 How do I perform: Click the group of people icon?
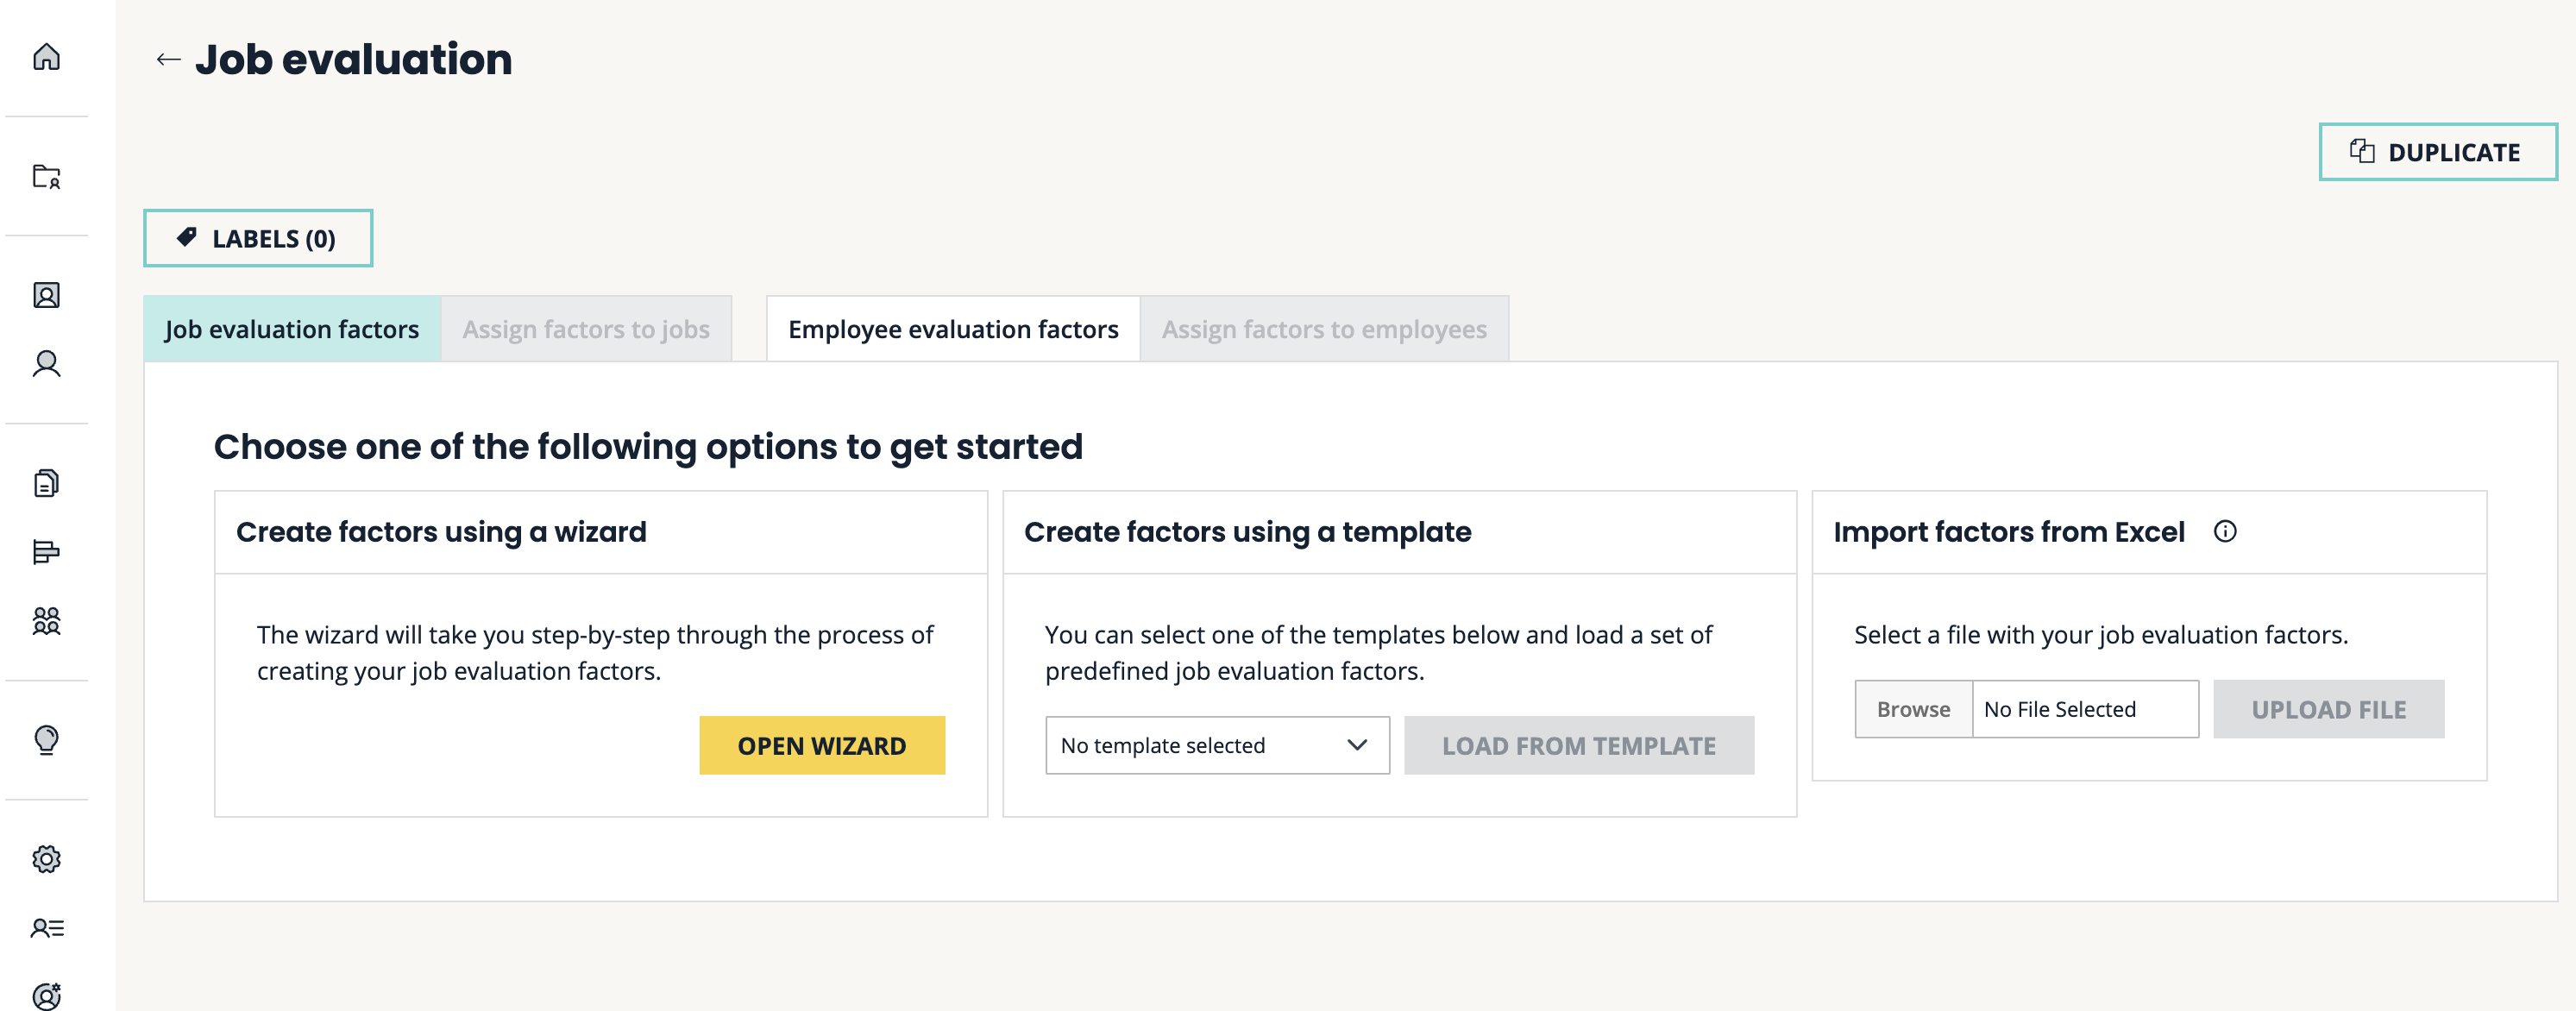(x=46, y=621)
